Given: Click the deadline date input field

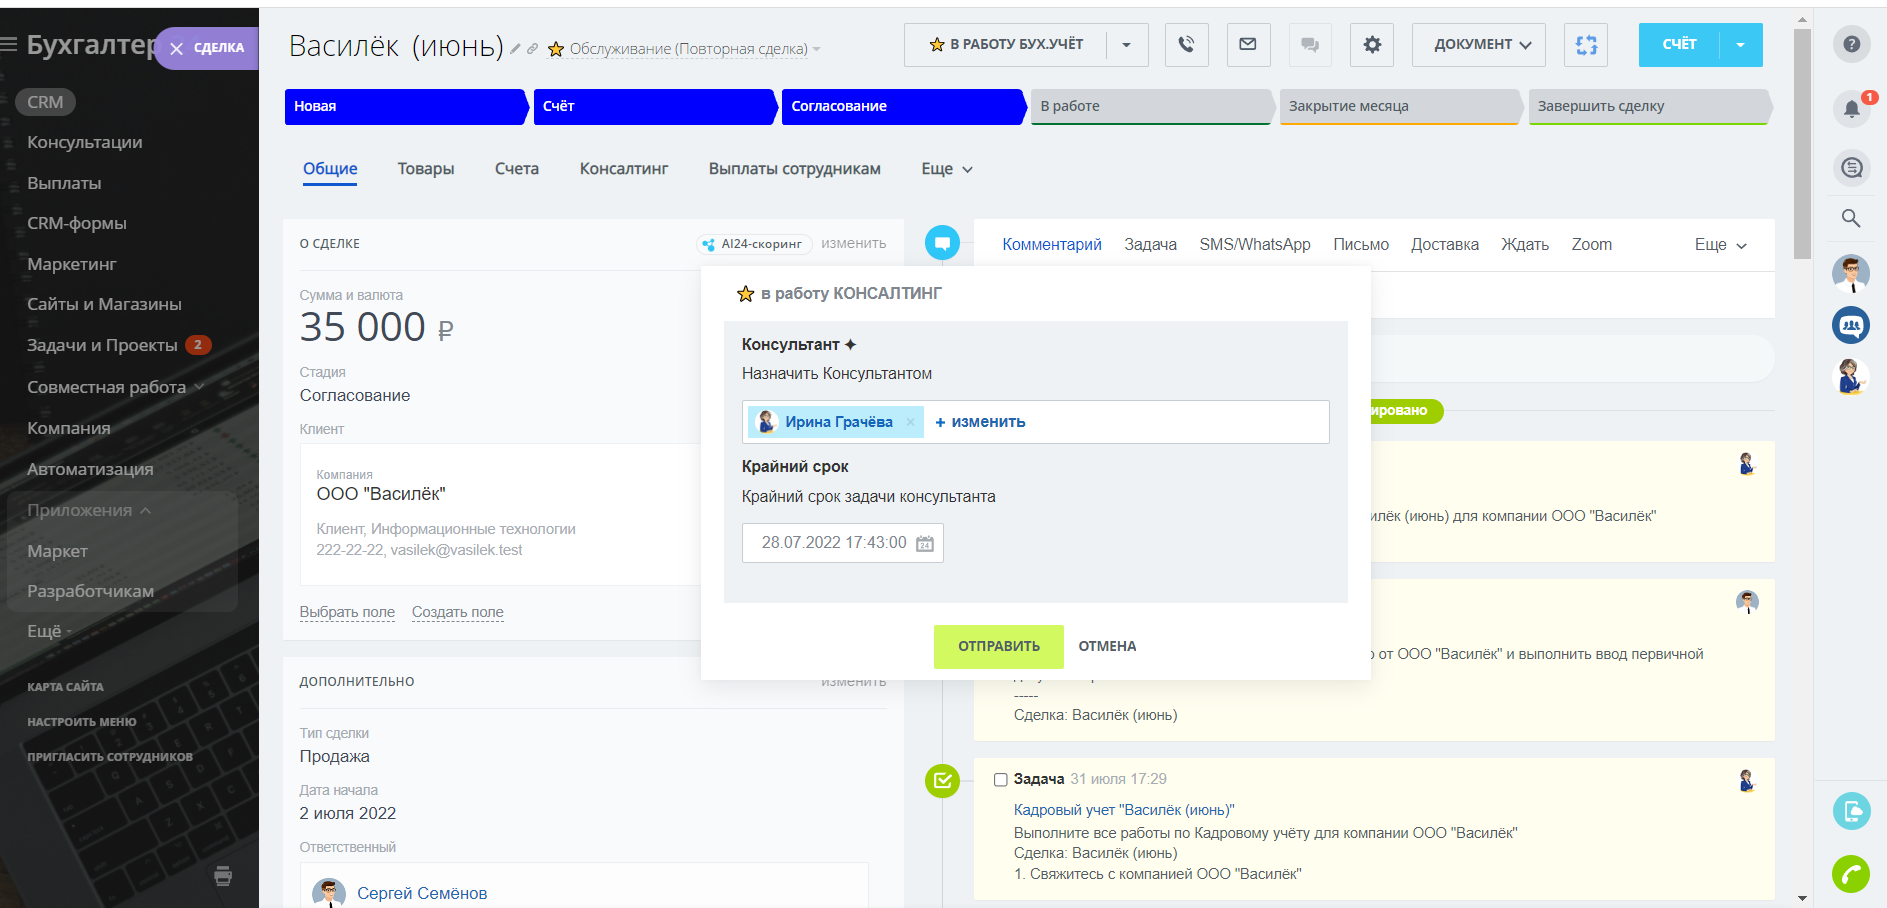Looking at the screenshot, I should coord(832,543).
